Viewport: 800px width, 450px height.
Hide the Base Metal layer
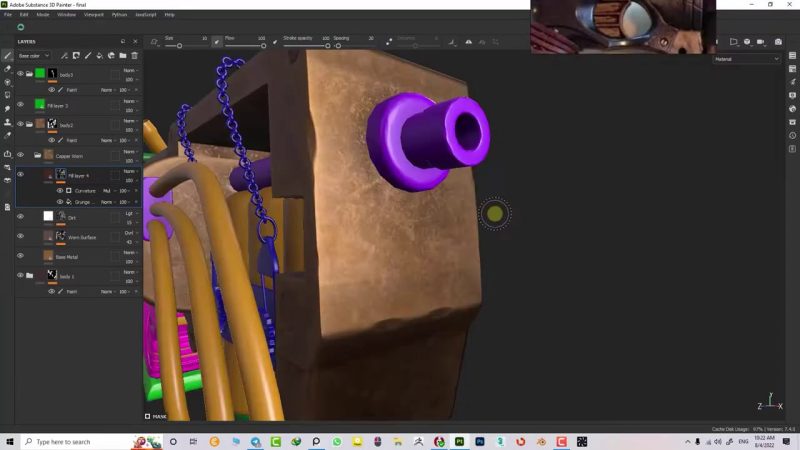tap(20, 256)
